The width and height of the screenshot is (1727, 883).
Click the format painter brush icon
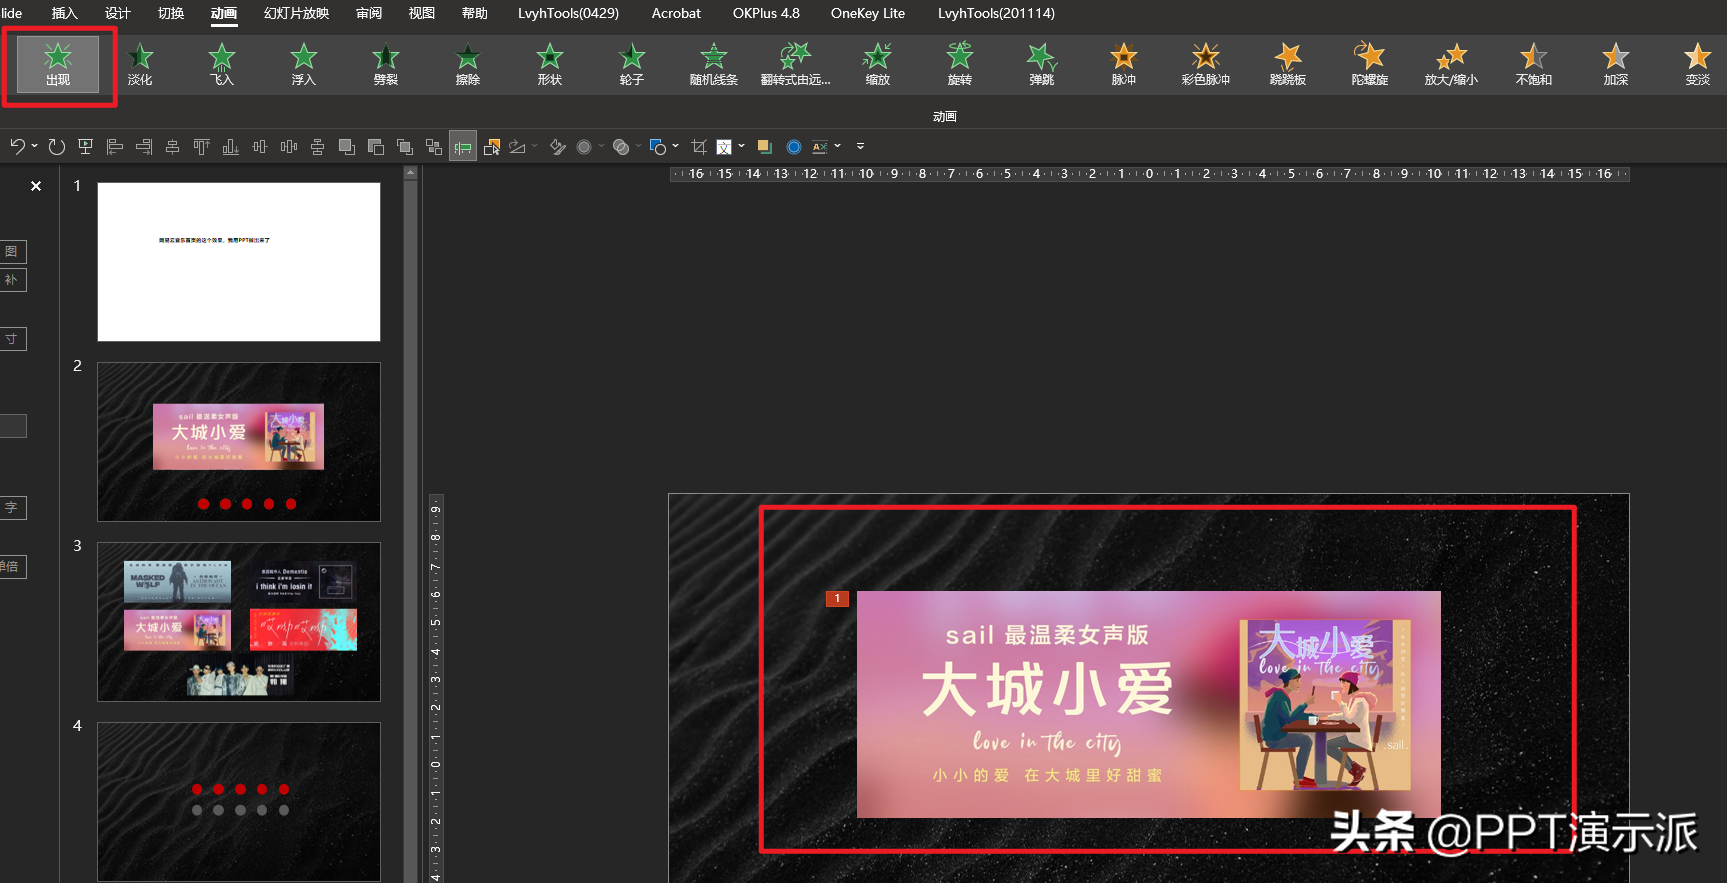[x=558, y=147]
